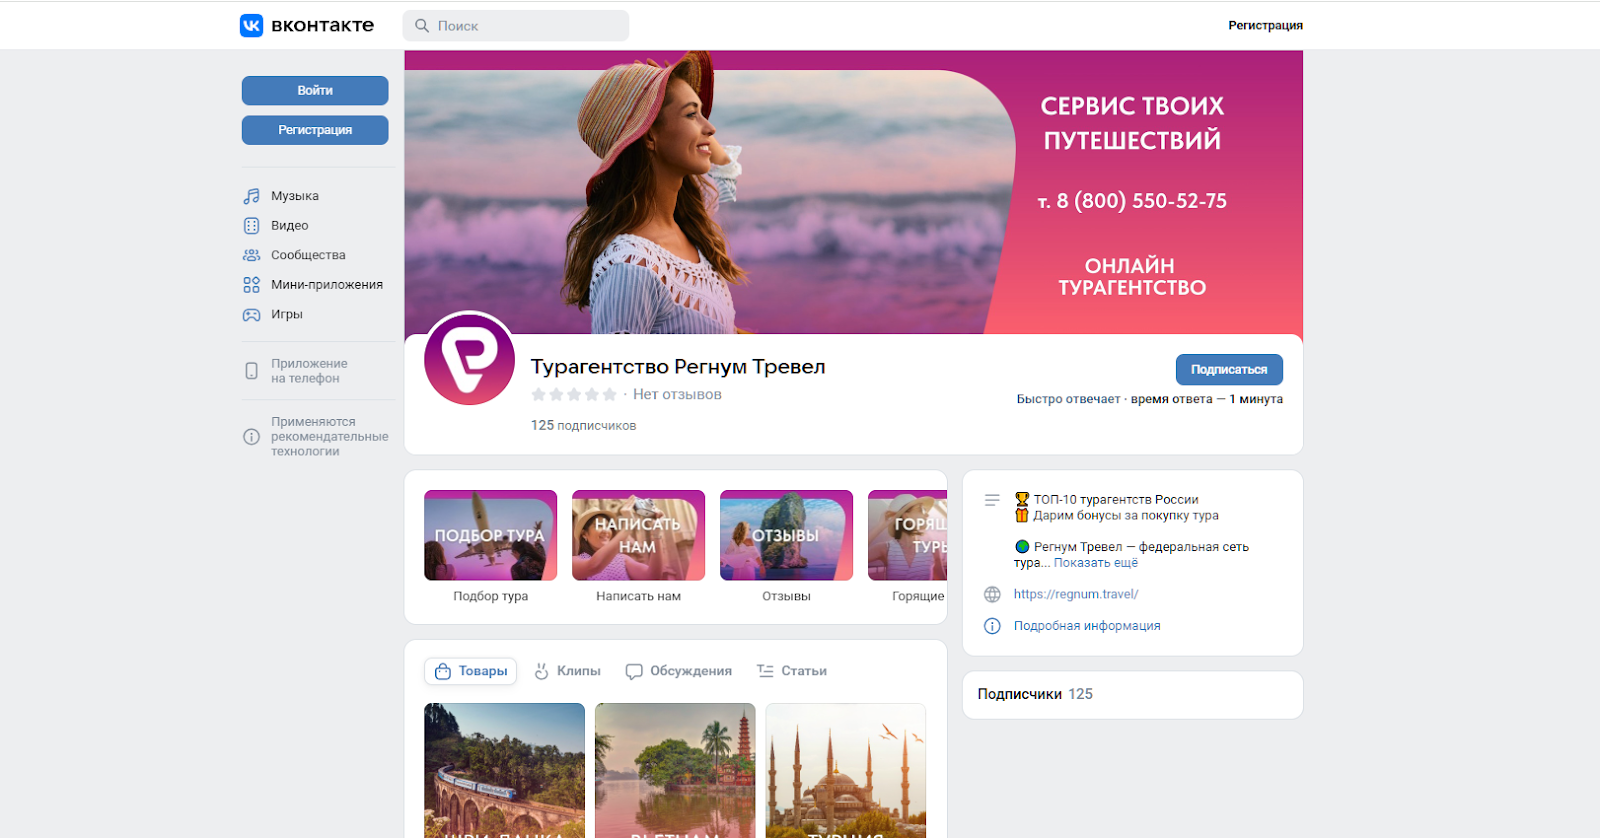
Task: Open the Статьи tab
Action: 792,671
